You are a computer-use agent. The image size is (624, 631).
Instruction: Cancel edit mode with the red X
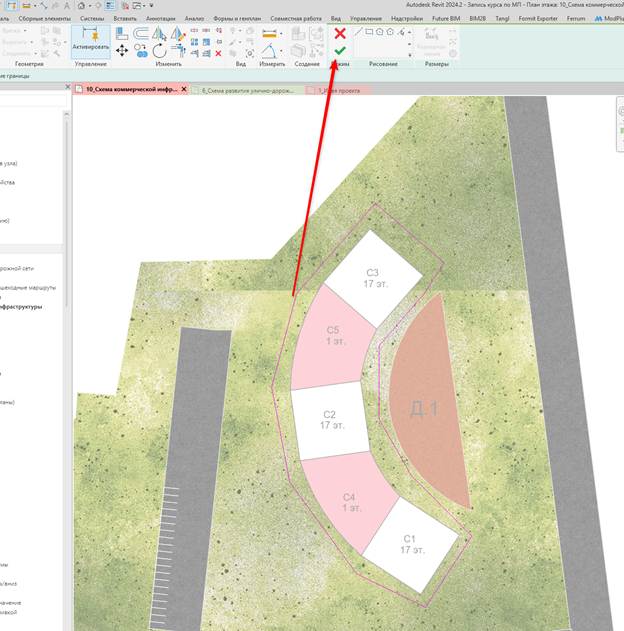point(340,33)
